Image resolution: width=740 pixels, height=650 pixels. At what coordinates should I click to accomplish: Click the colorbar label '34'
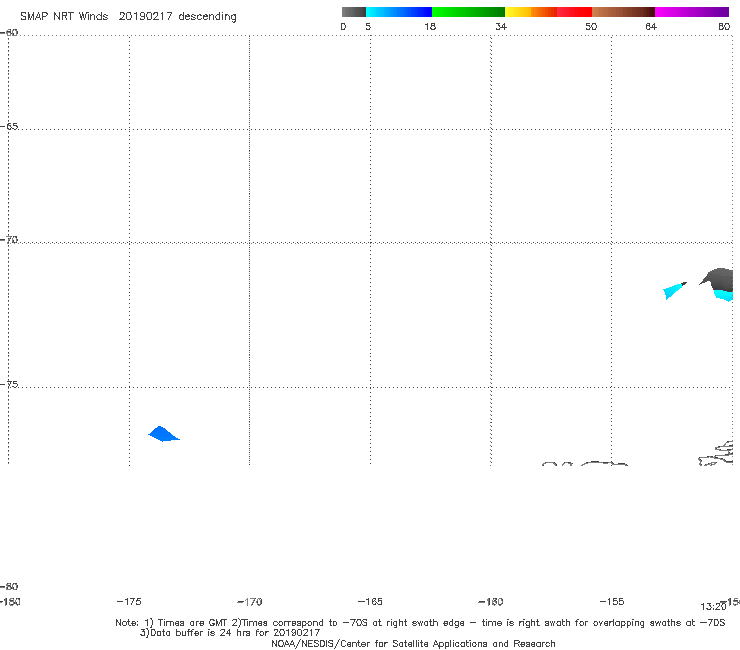tap(501, 27)
